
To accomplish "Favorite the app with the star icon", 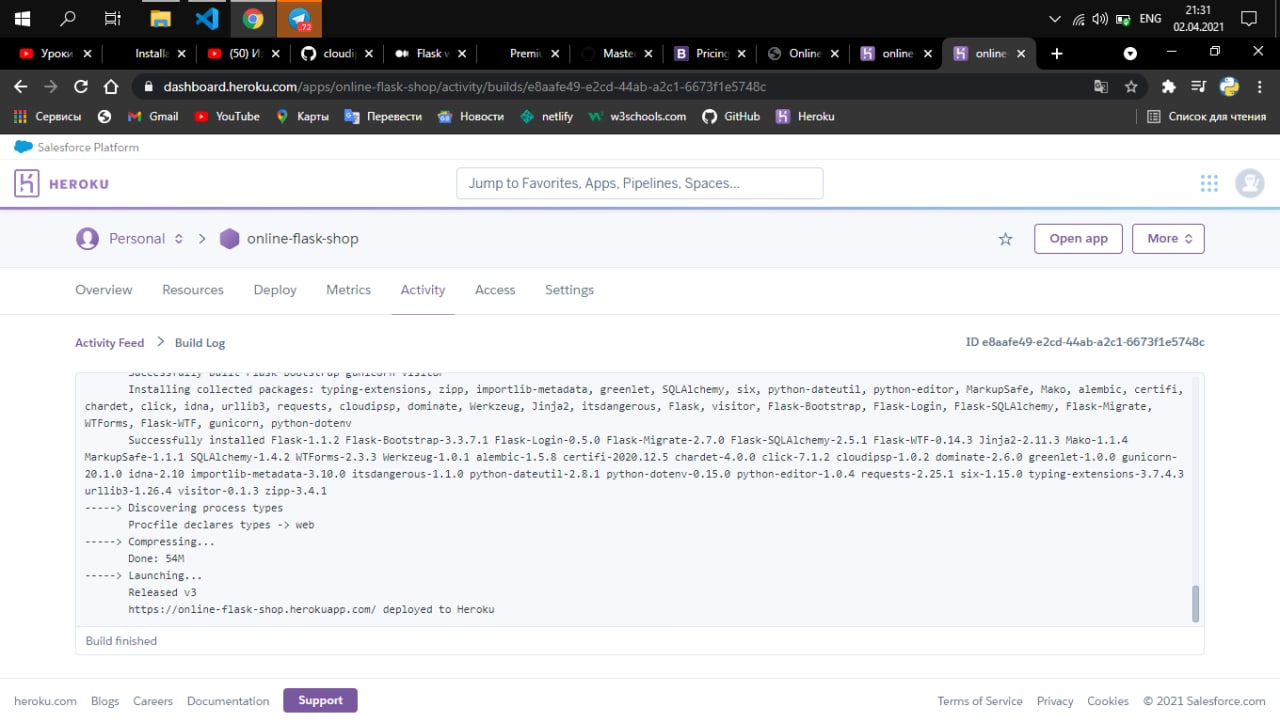I will [1006, 239].
